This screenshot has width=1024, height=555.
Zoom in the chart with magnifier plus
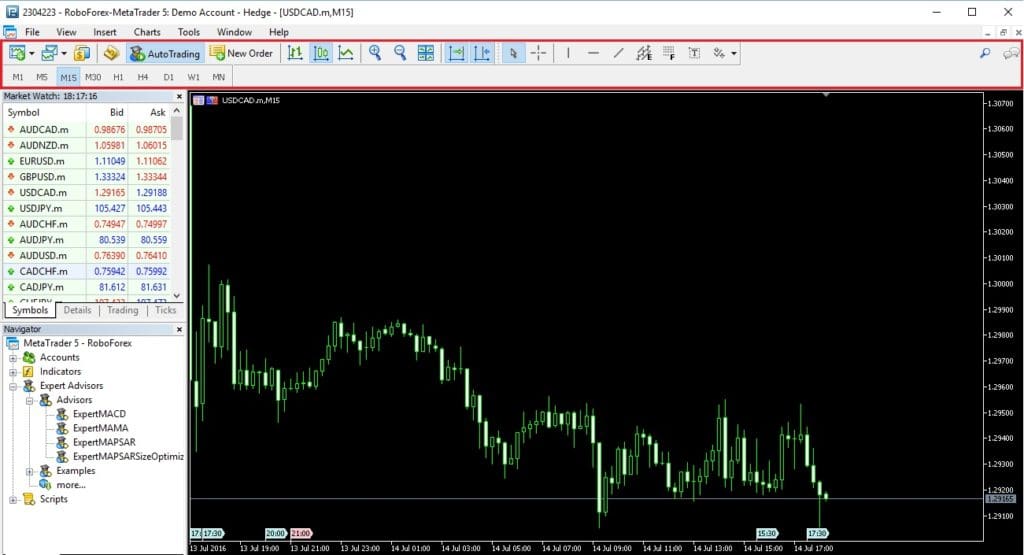[375, 54]
